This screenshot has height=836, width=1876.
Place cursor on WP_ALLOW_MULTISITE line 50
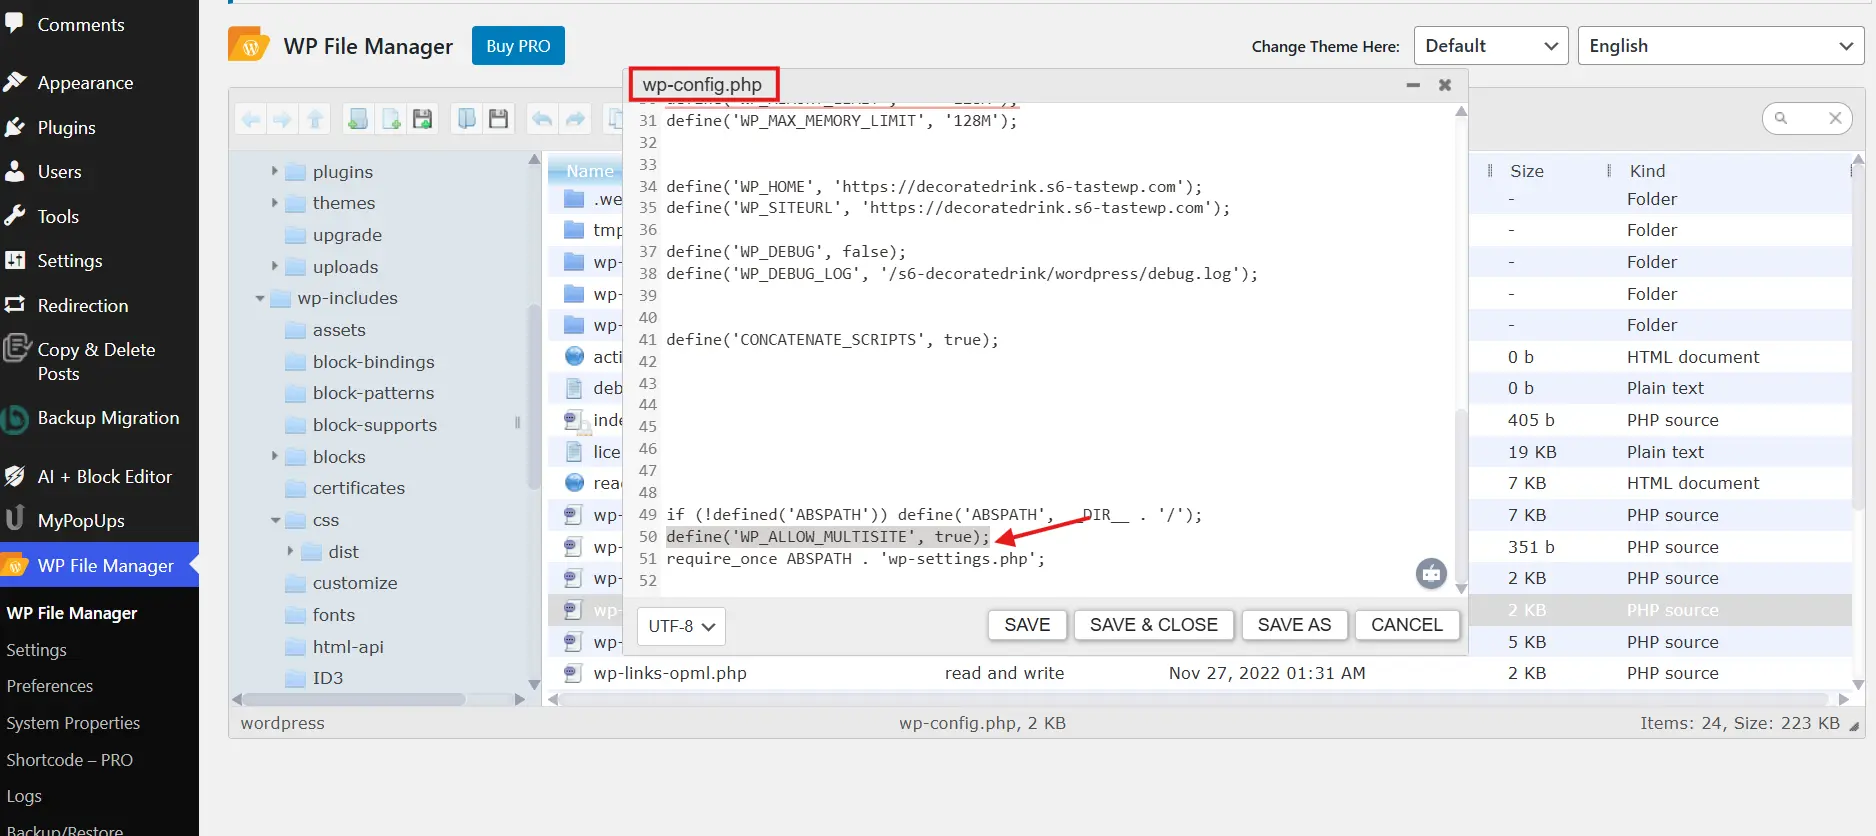point(828,537)
